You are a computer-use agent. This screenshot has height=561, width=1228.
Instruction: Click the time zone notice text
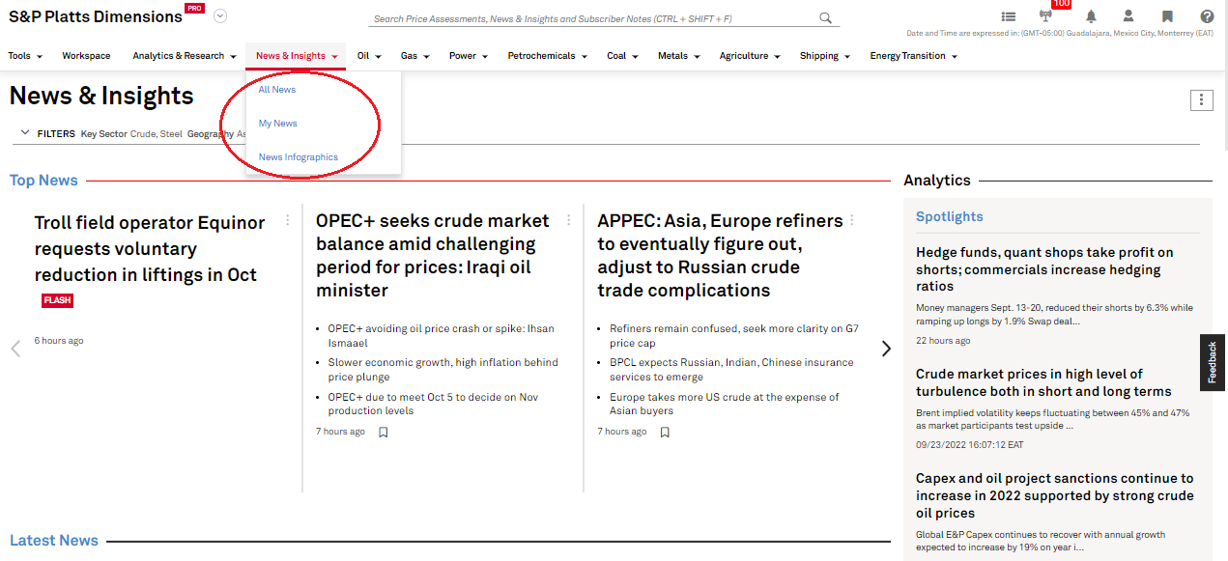coord(1060,33)
